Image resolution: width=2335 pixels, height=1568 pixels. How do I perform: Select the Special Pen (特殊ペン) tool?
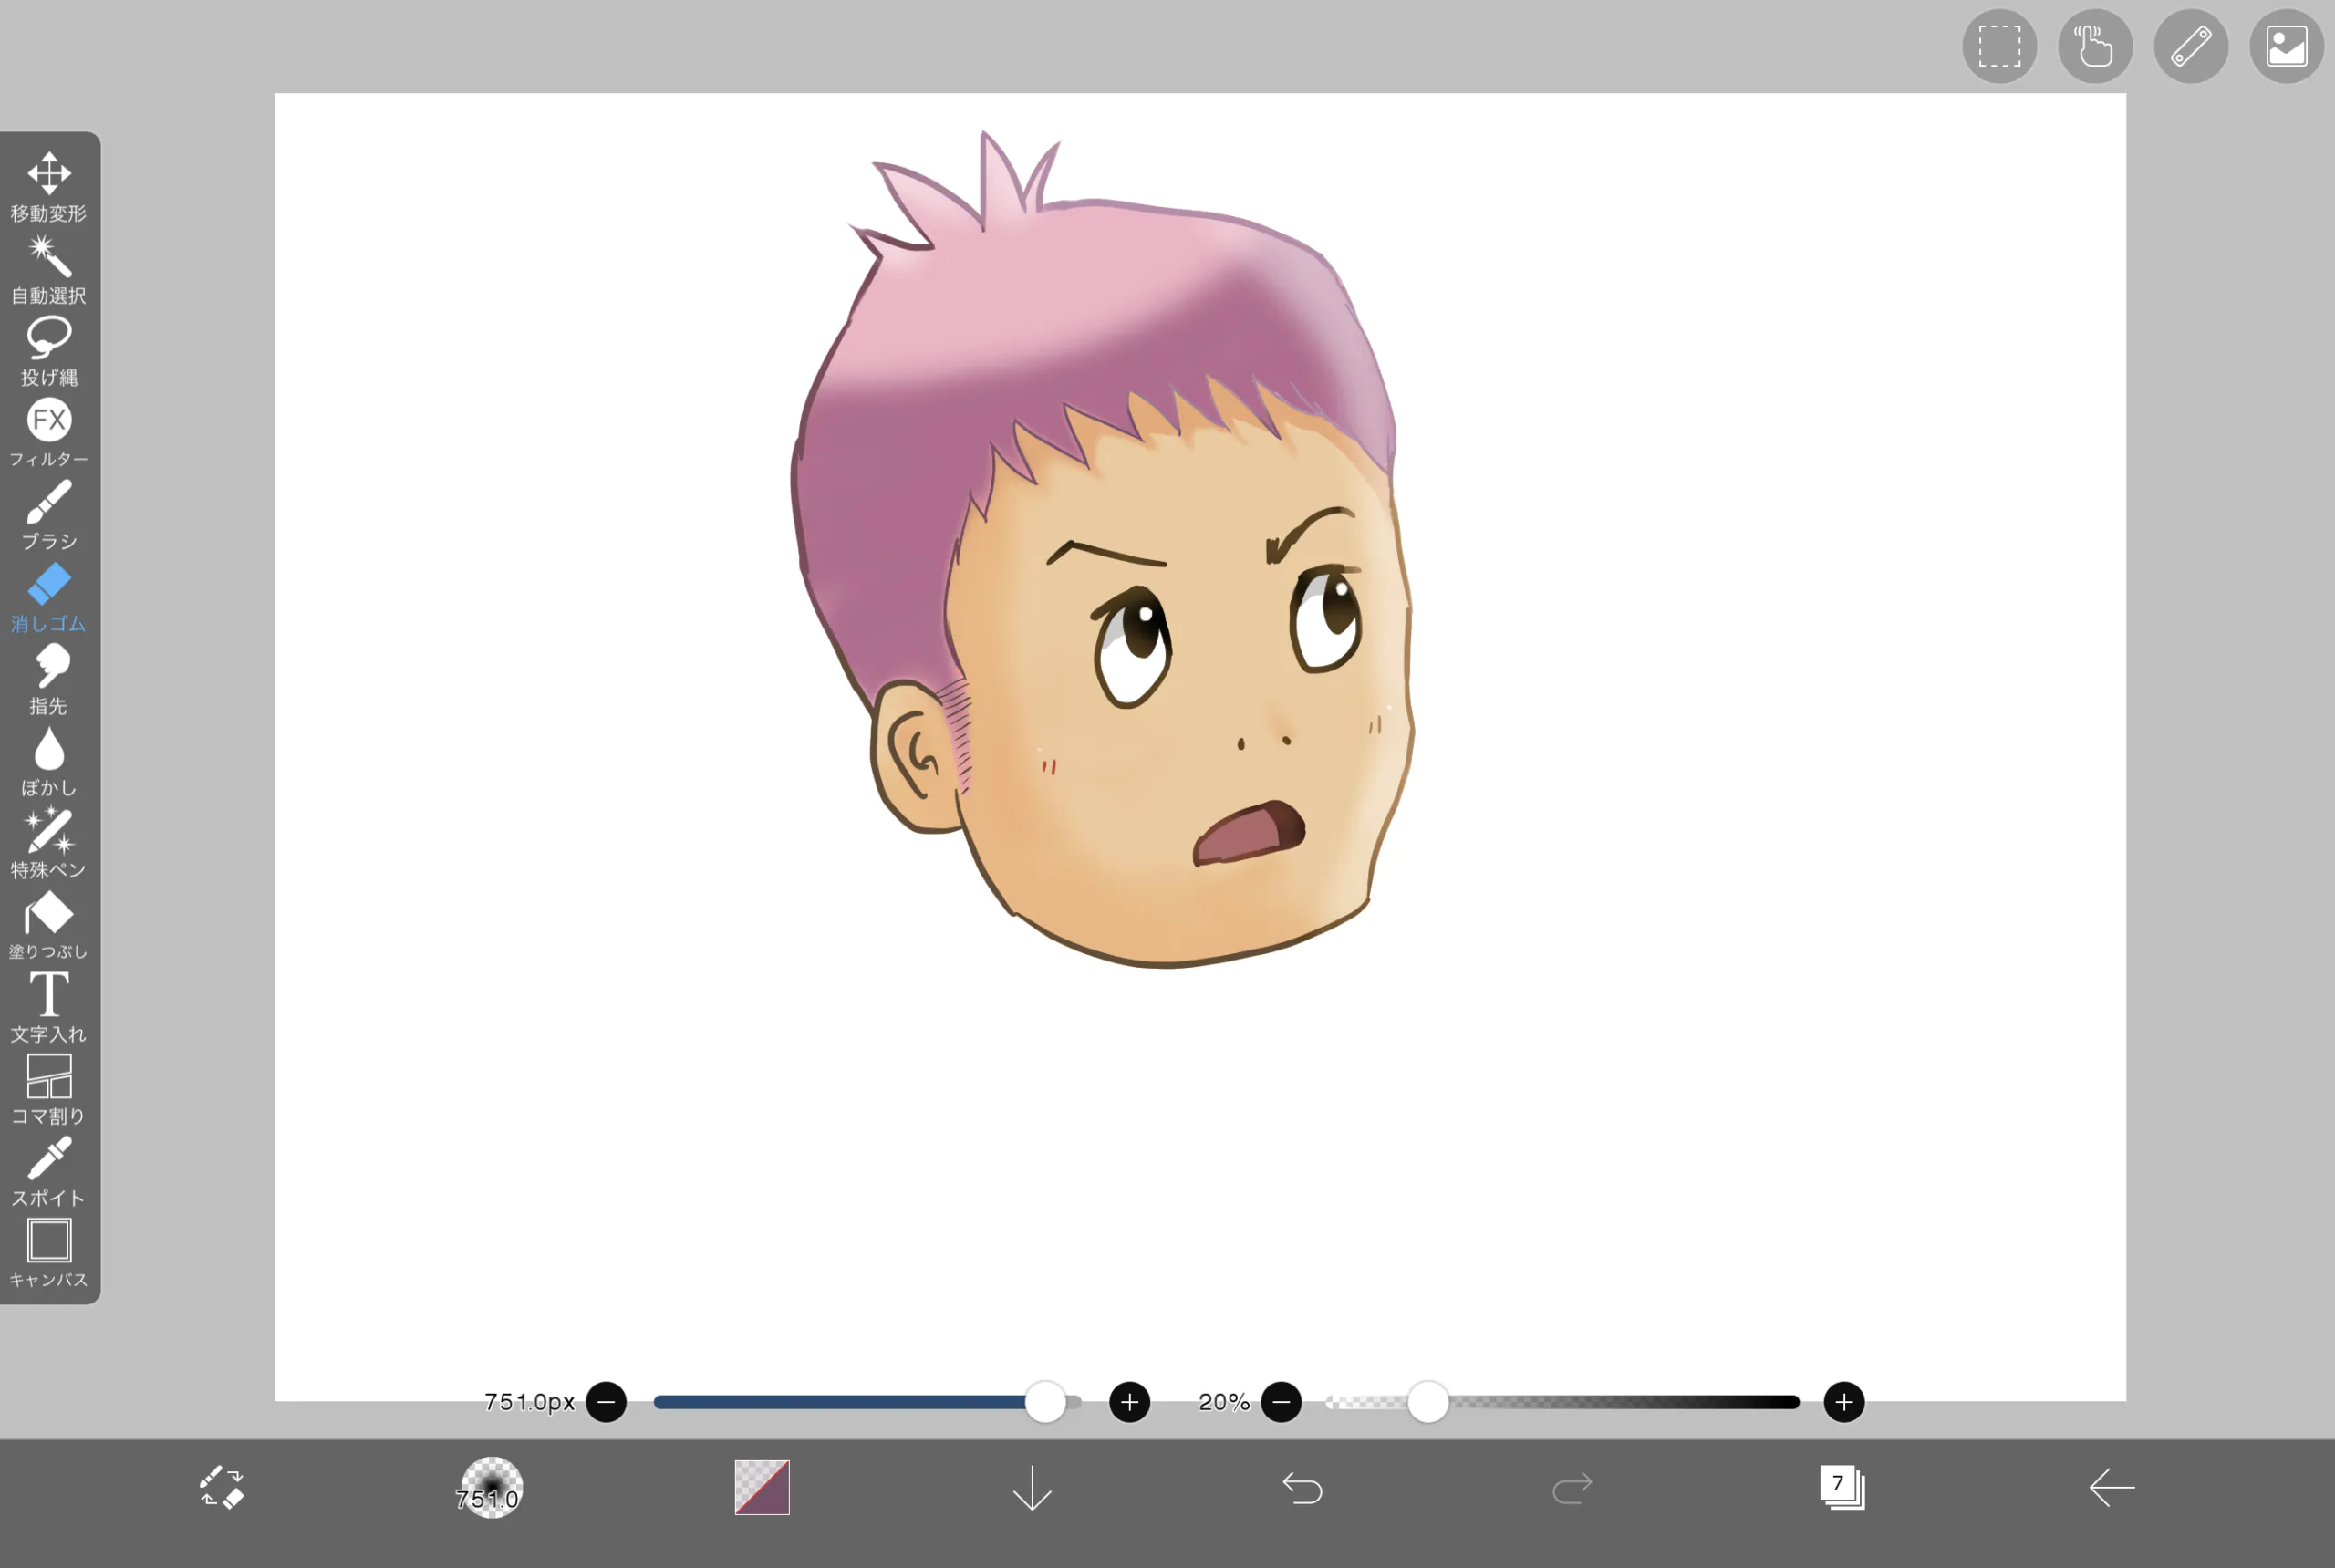(x=48, y=842)
